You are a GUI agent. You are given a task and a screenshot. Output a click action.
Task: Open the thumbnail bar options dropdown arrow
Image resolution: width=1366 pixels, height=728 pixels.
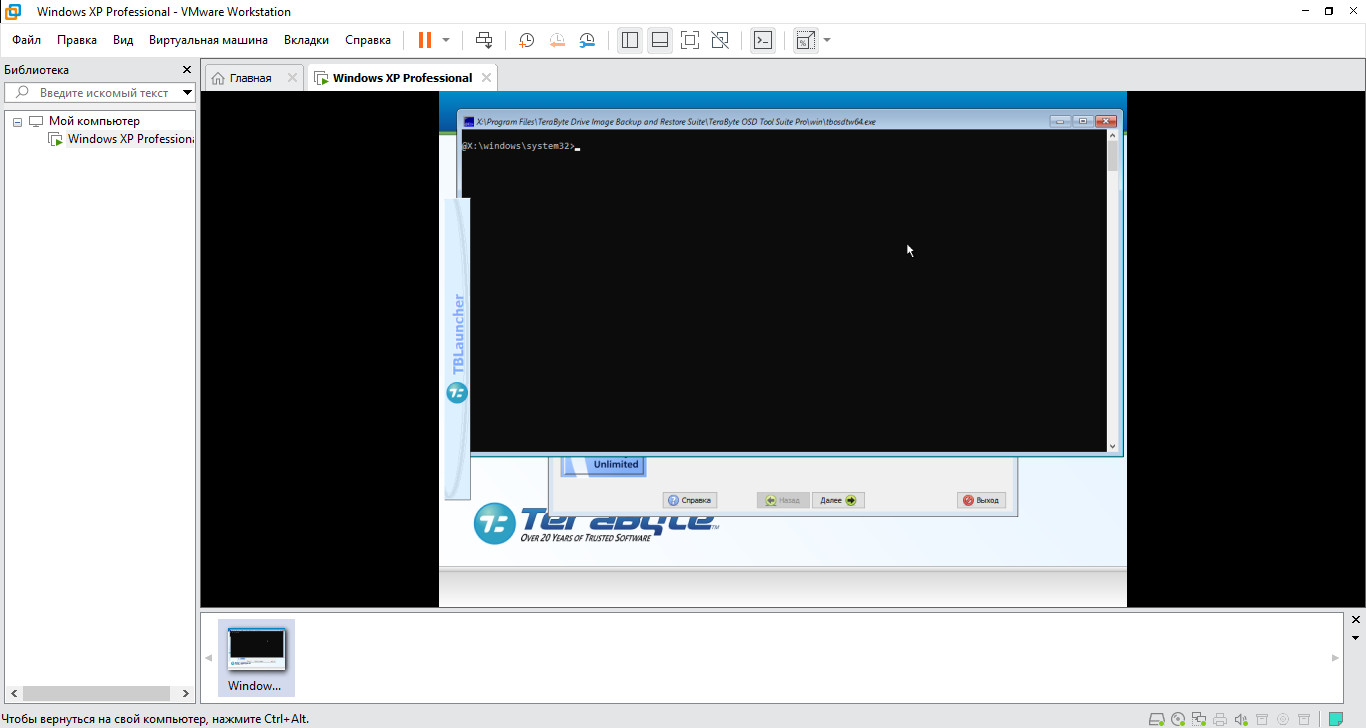click(x=1355, y=637)
